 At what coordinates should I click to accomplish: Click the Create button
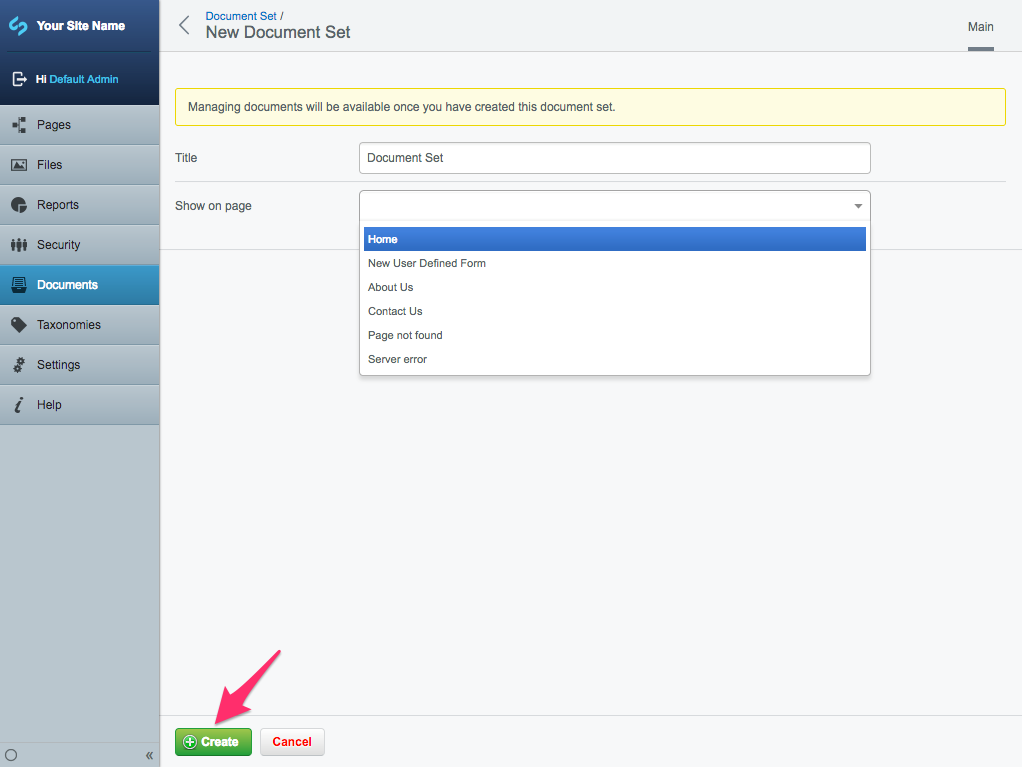coord(213,741)
